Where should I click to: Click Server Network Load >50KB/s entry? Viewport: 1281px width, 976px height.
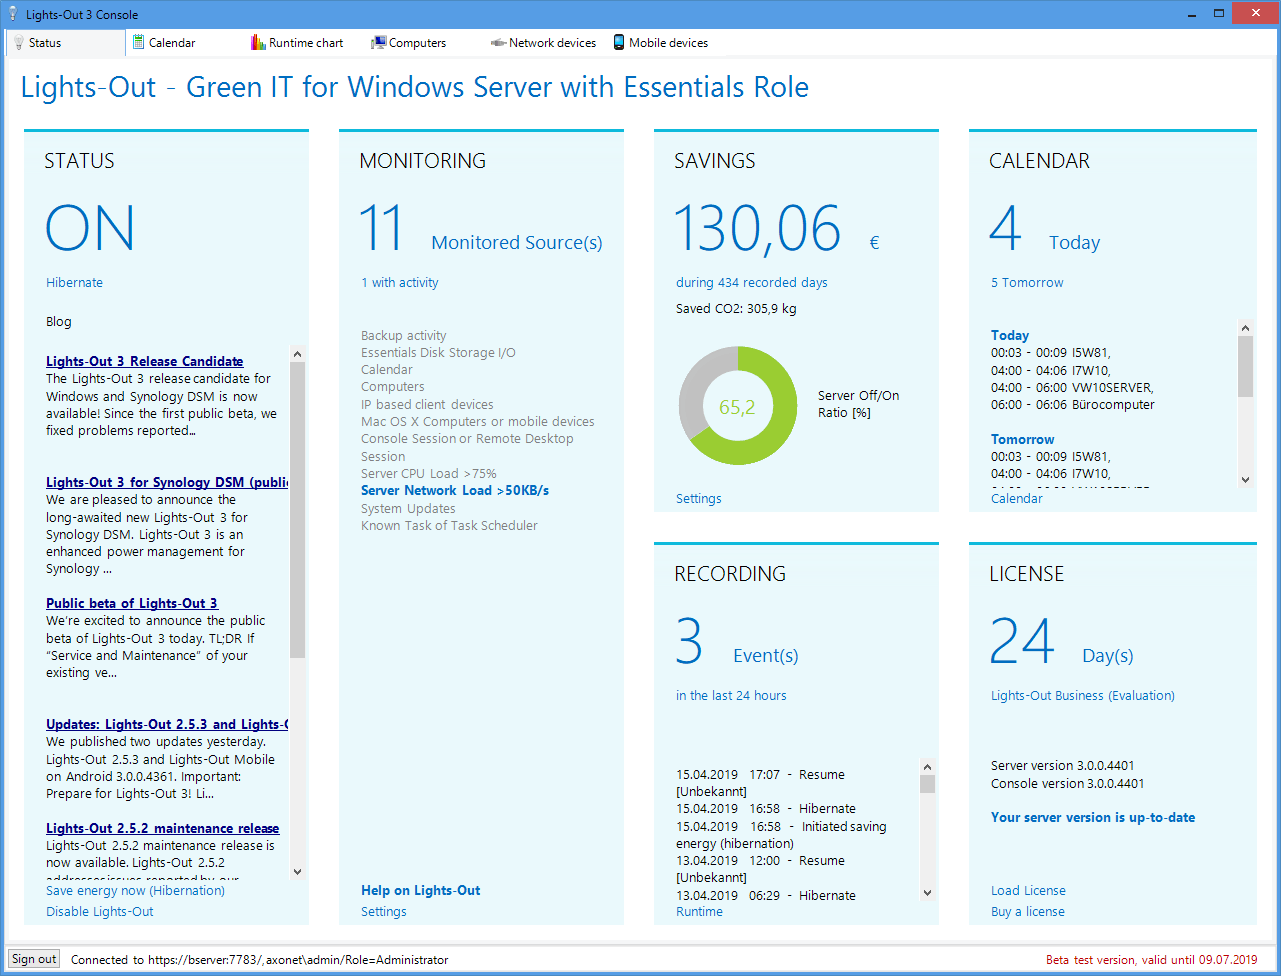455,491
